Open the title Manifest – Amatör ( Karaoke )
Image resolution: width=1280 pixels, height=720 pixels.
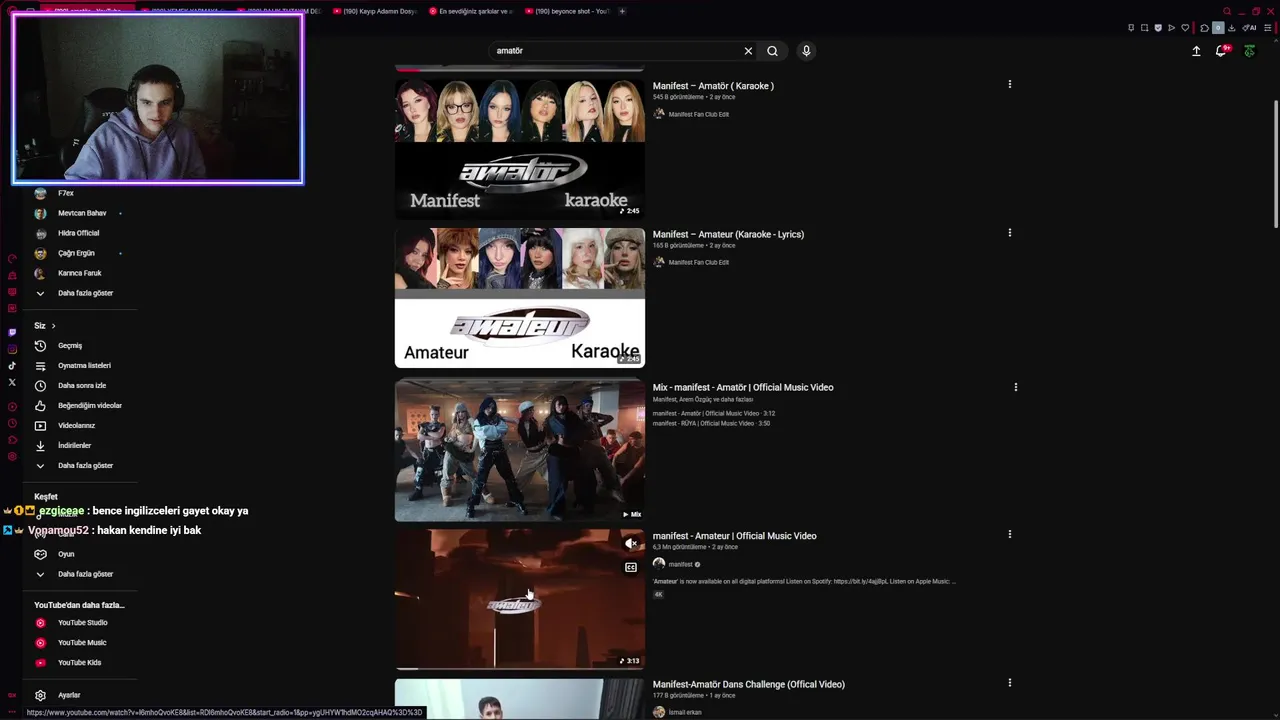pyautogui.click(x=713, y=86)
